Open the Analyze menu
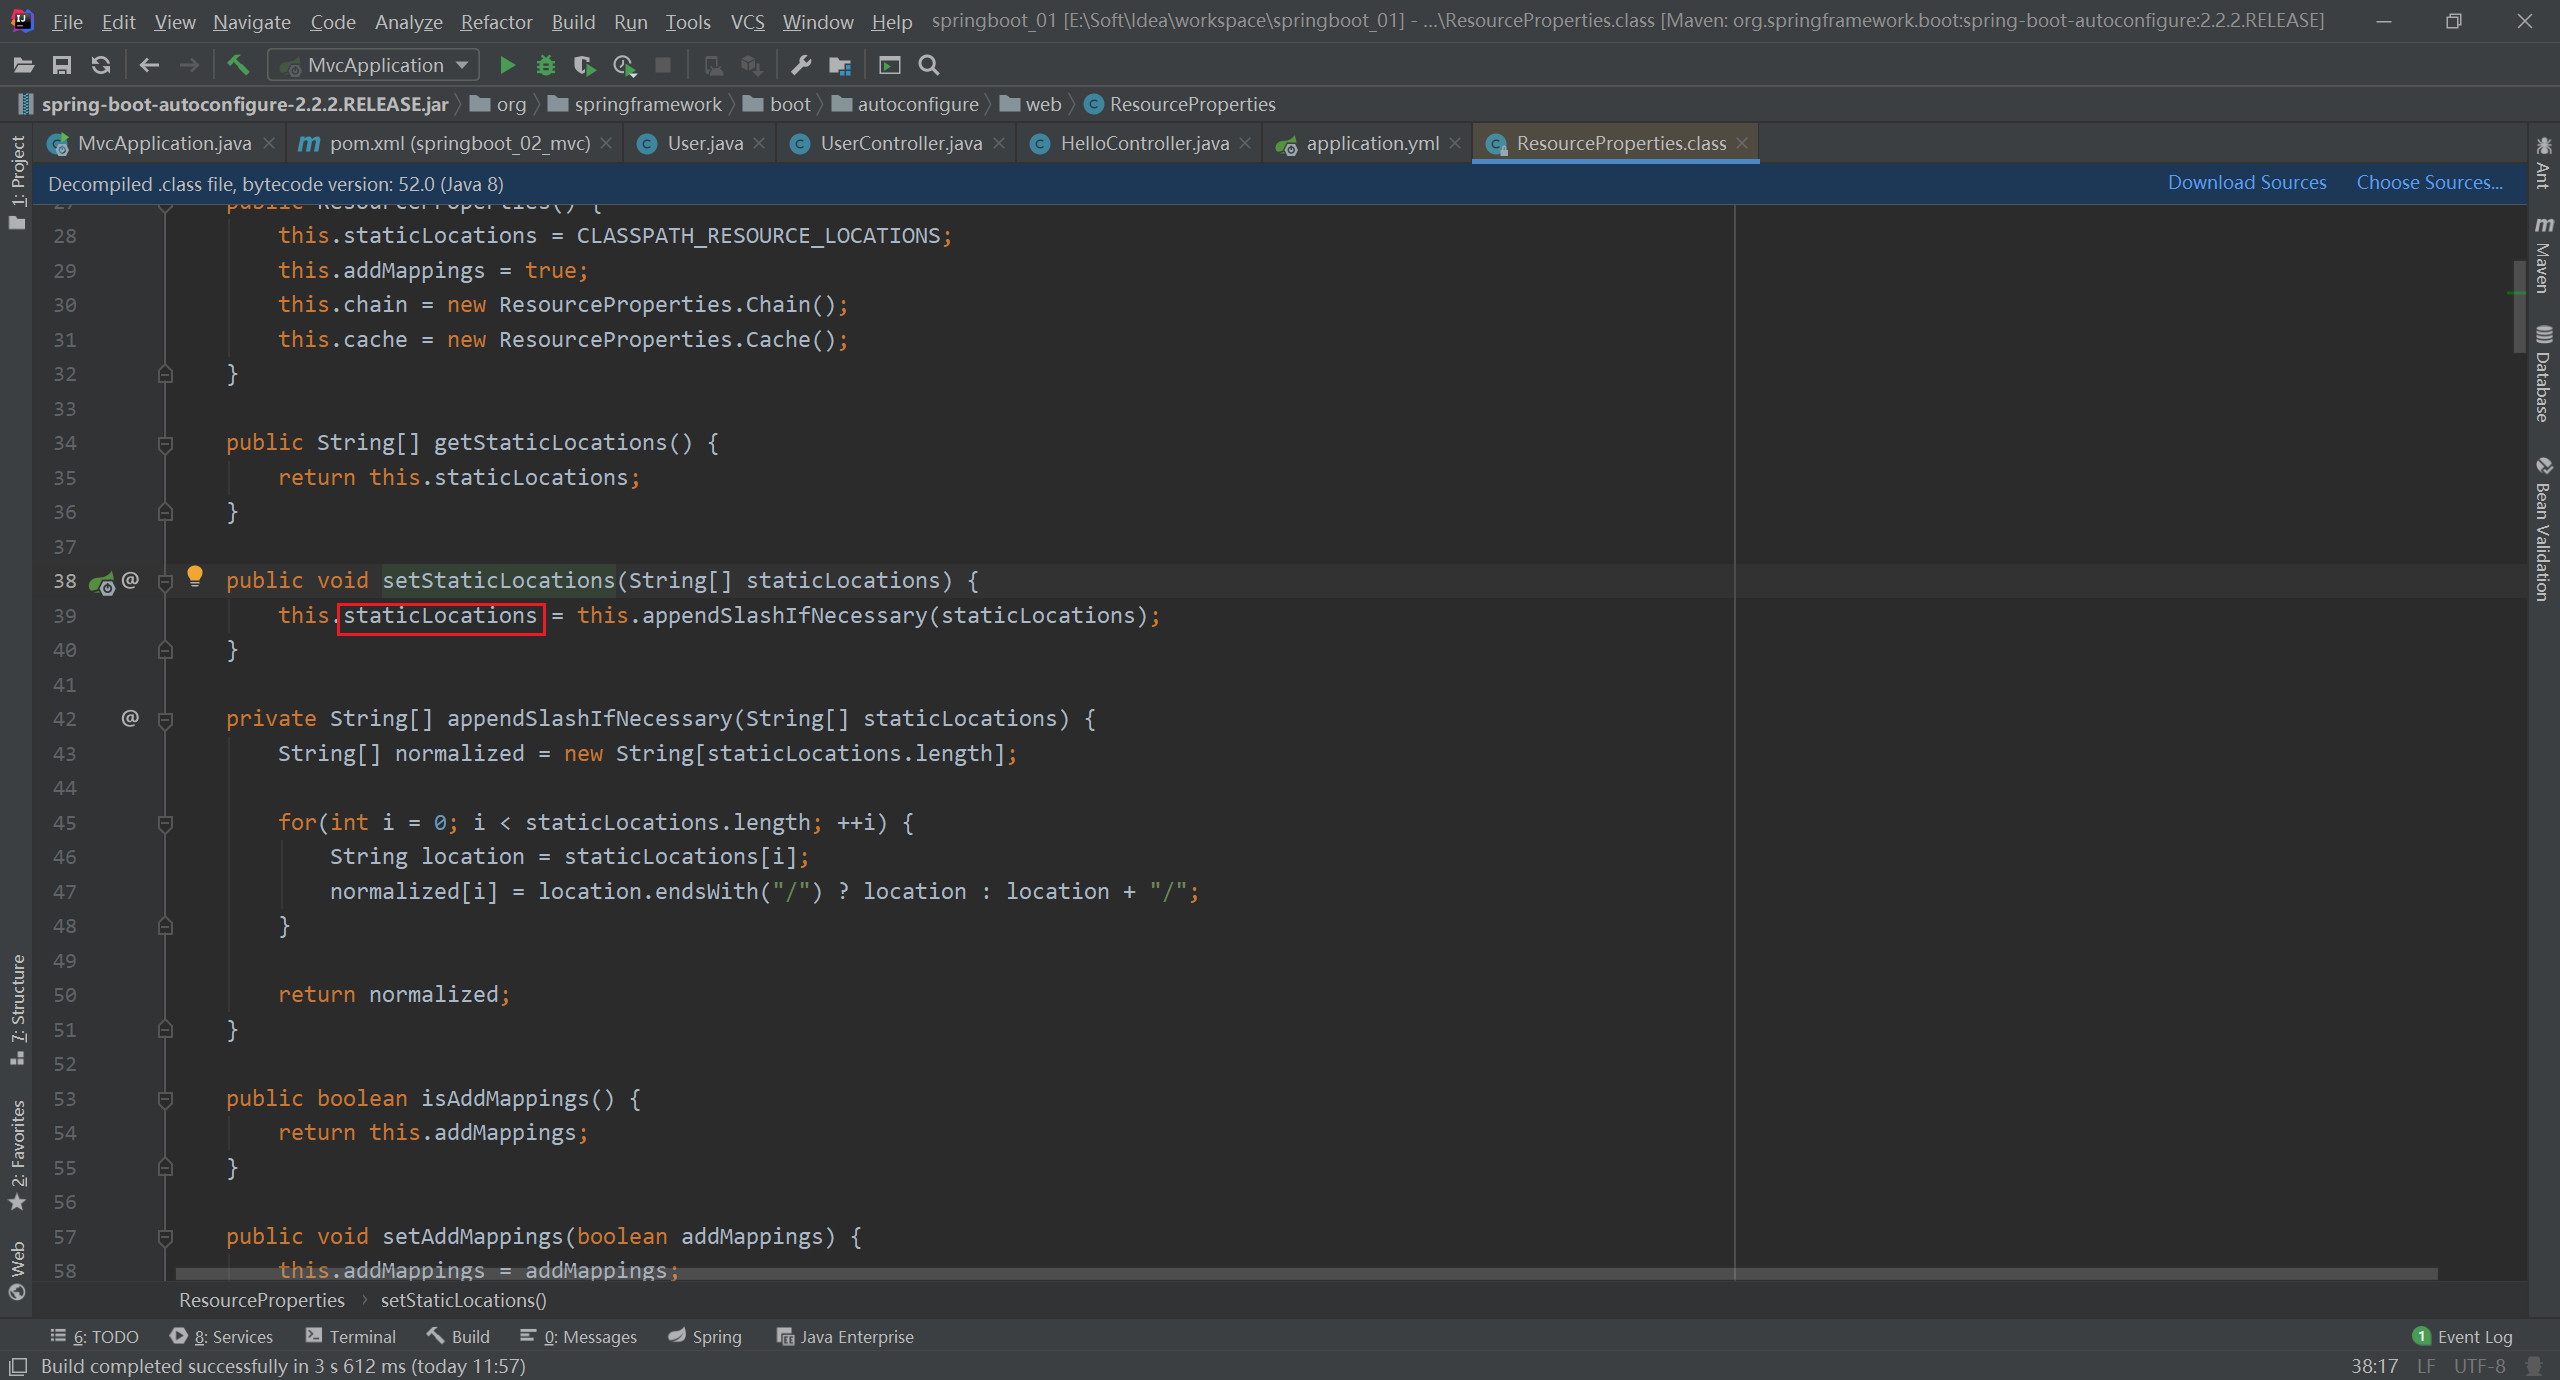 pyautogui.click(x=408, y=21)
